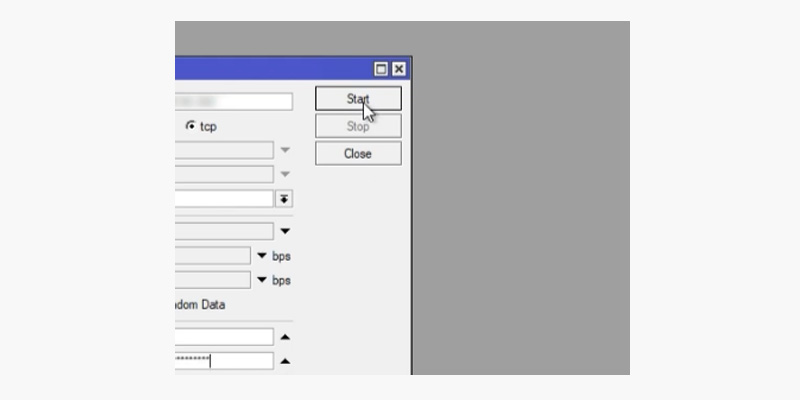
Task: Expand the second gray arrow above the double-arrow dropdown
Action: click(x=285, y=174)
